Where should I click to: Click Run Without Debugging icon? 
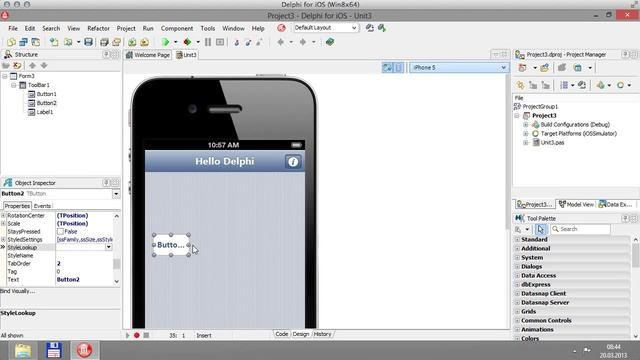tap(187, 42)
